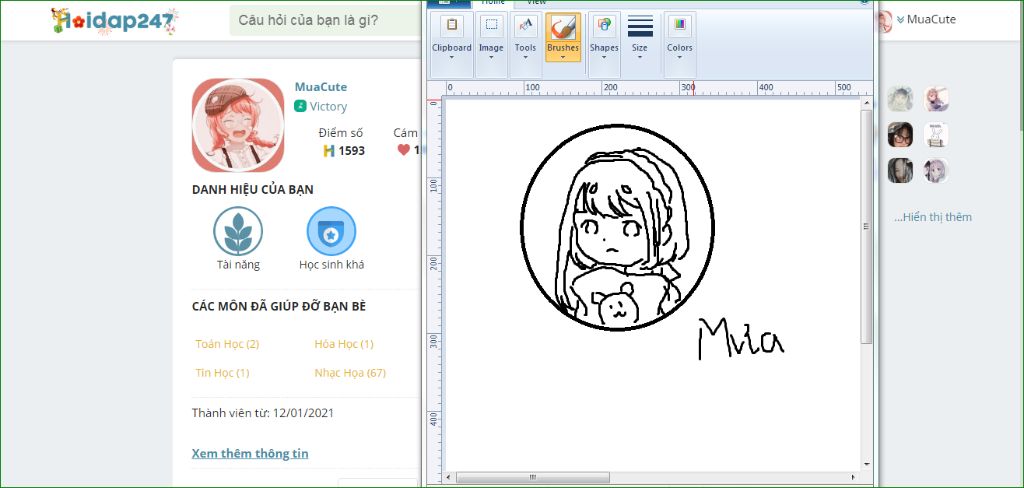Click the 'CÁC MÔN ĐÃ GIÚP ĐỠ BẠN BÈ' heading
The height and width of the screenshot is (488, 1024).
(279, 306)
